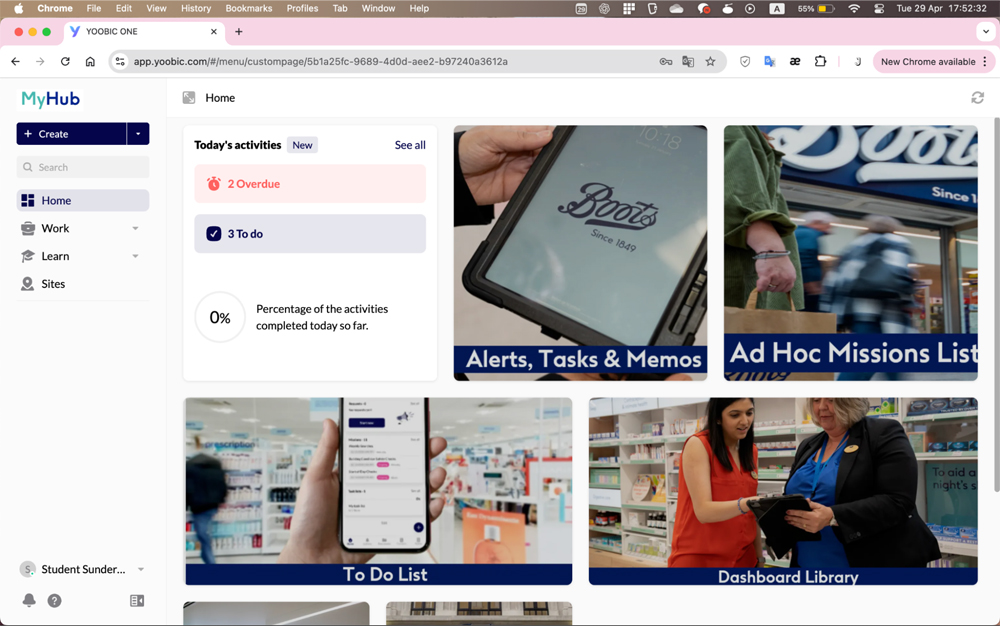Click the translate page icon in address bar

tap(688, 62)
